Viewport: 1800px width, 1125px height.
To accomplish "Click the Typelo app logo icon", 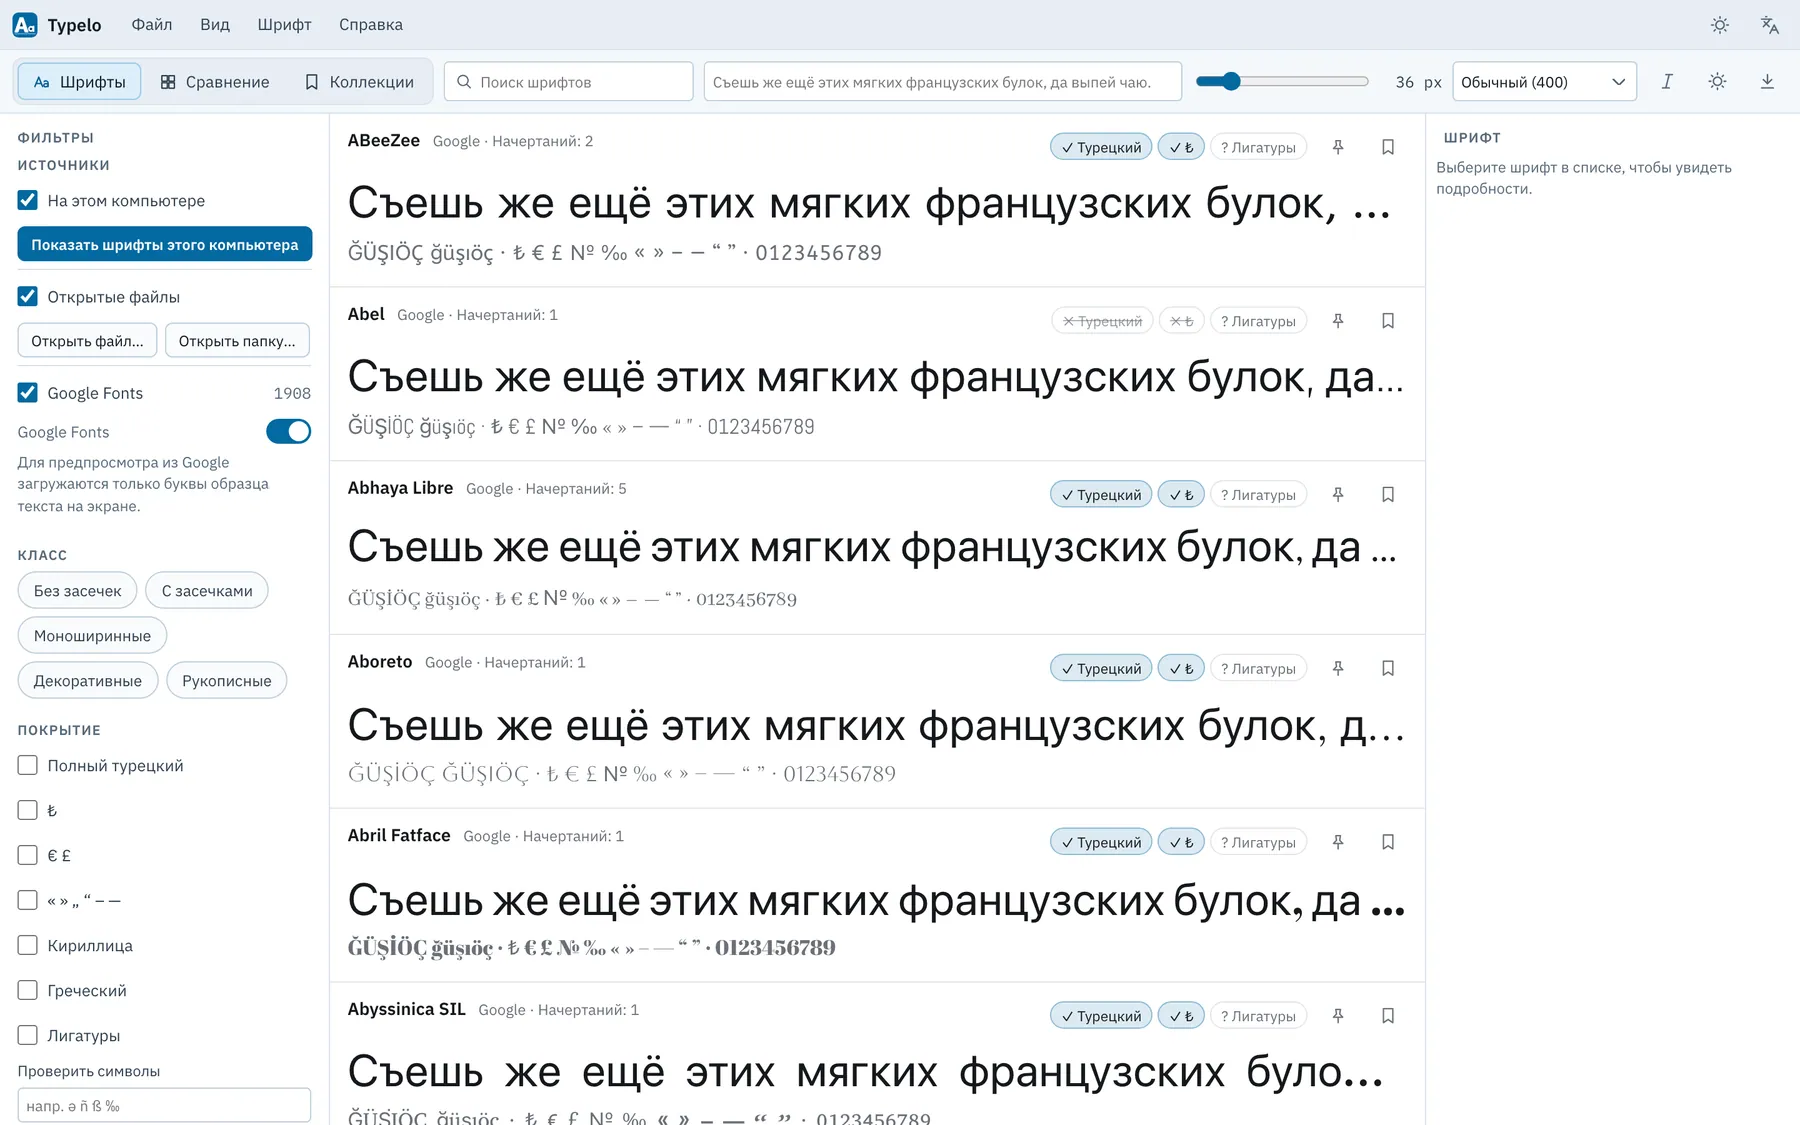I will click(x=25, y=25).
